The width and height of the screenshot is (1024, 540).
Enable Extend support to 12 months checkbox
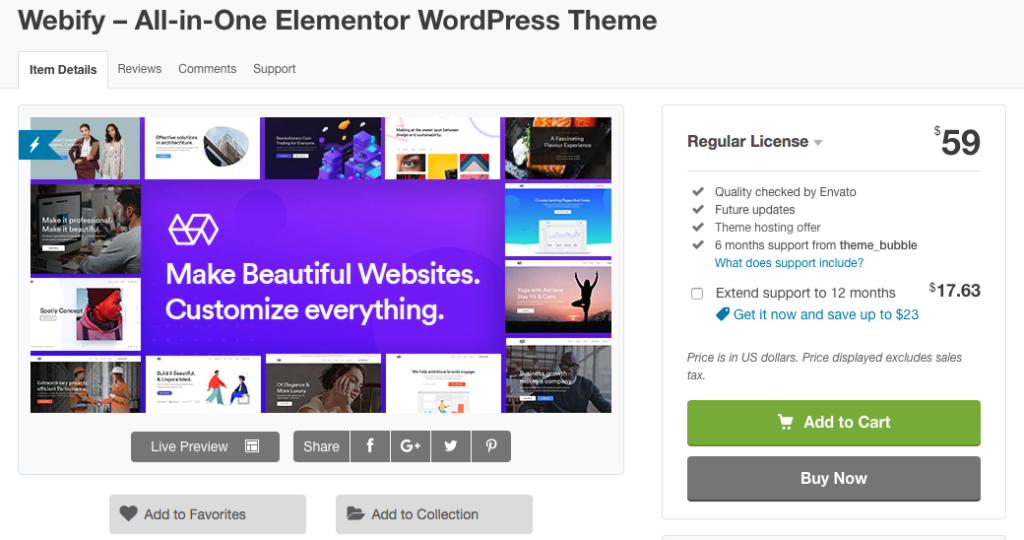[697, 294]
